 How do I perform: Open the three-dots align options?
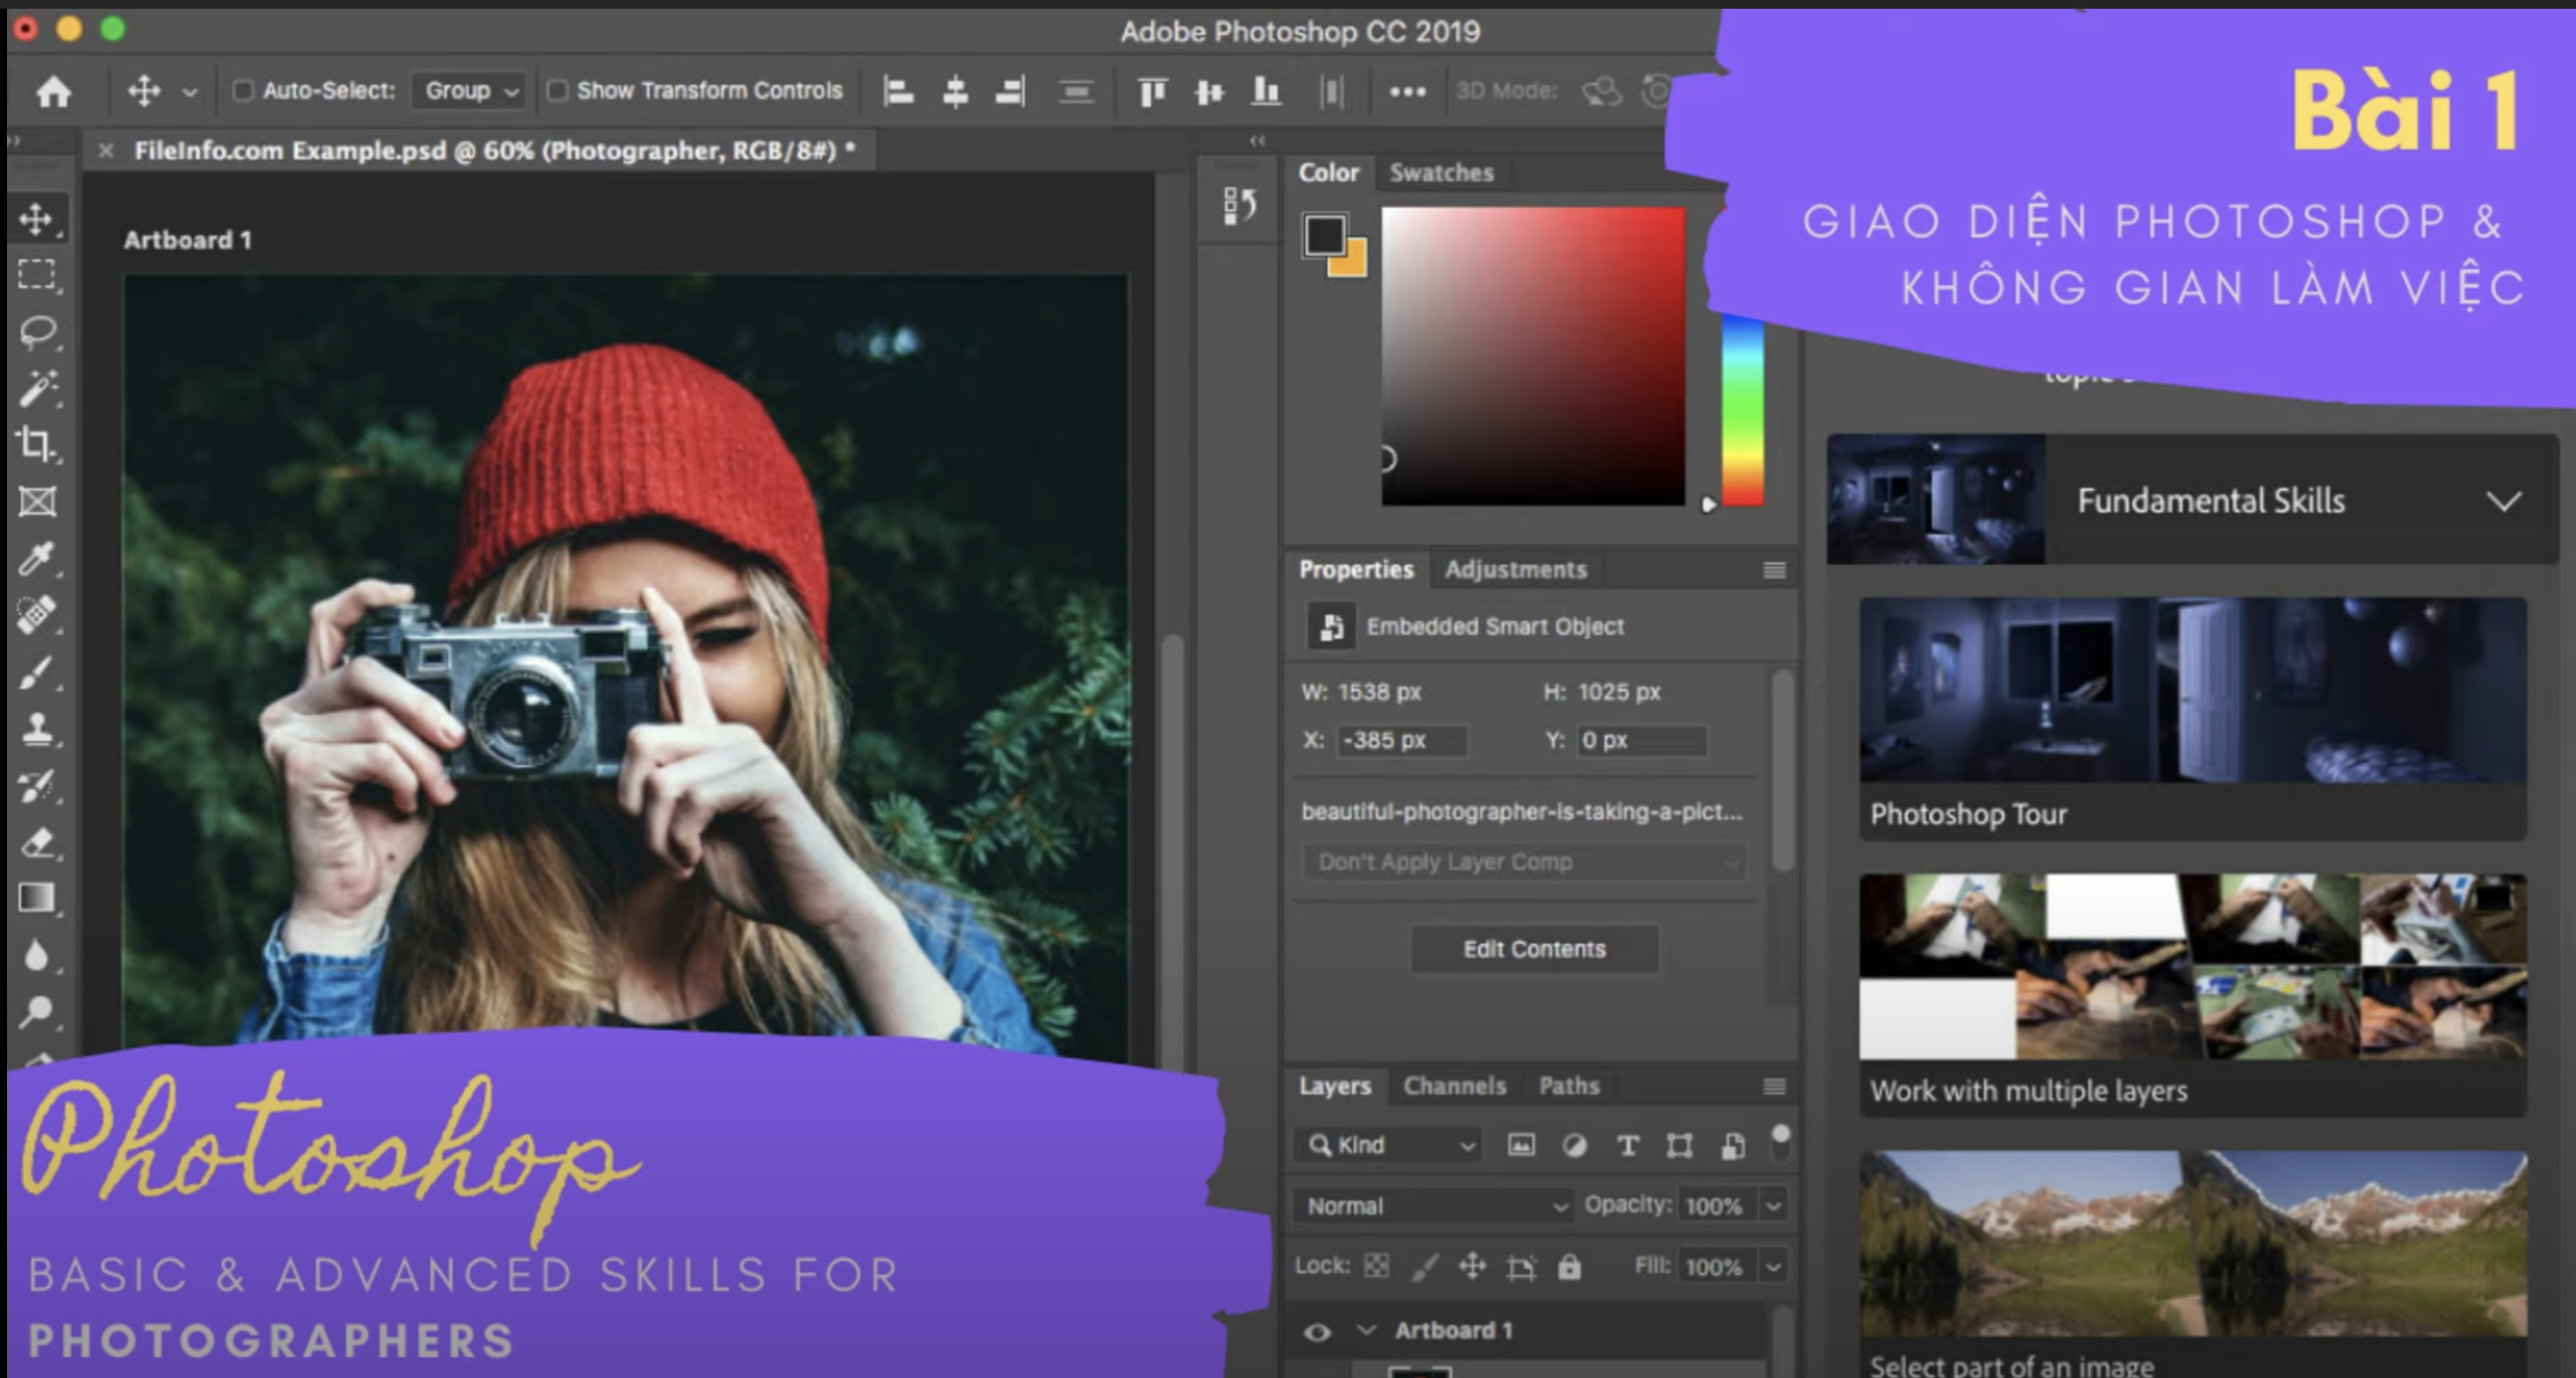[1407, 92]
